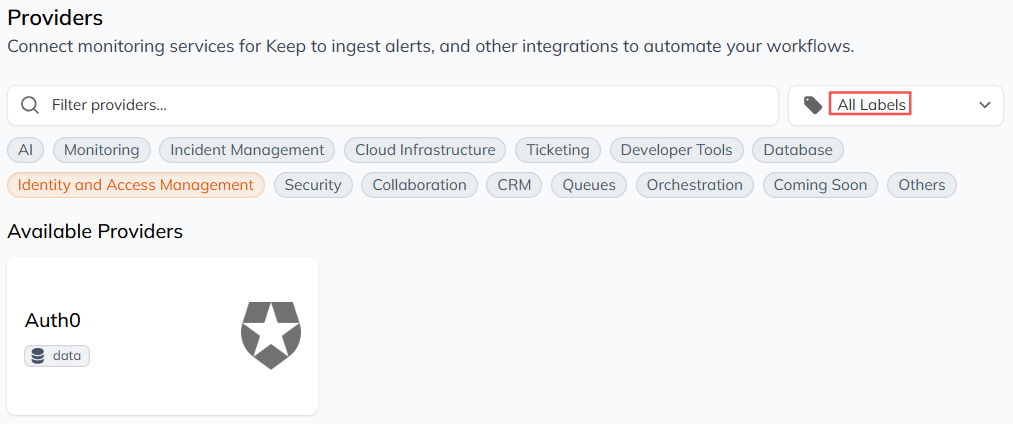Filter by Ticketing category
1013x424 pixels.
[558, 150]
